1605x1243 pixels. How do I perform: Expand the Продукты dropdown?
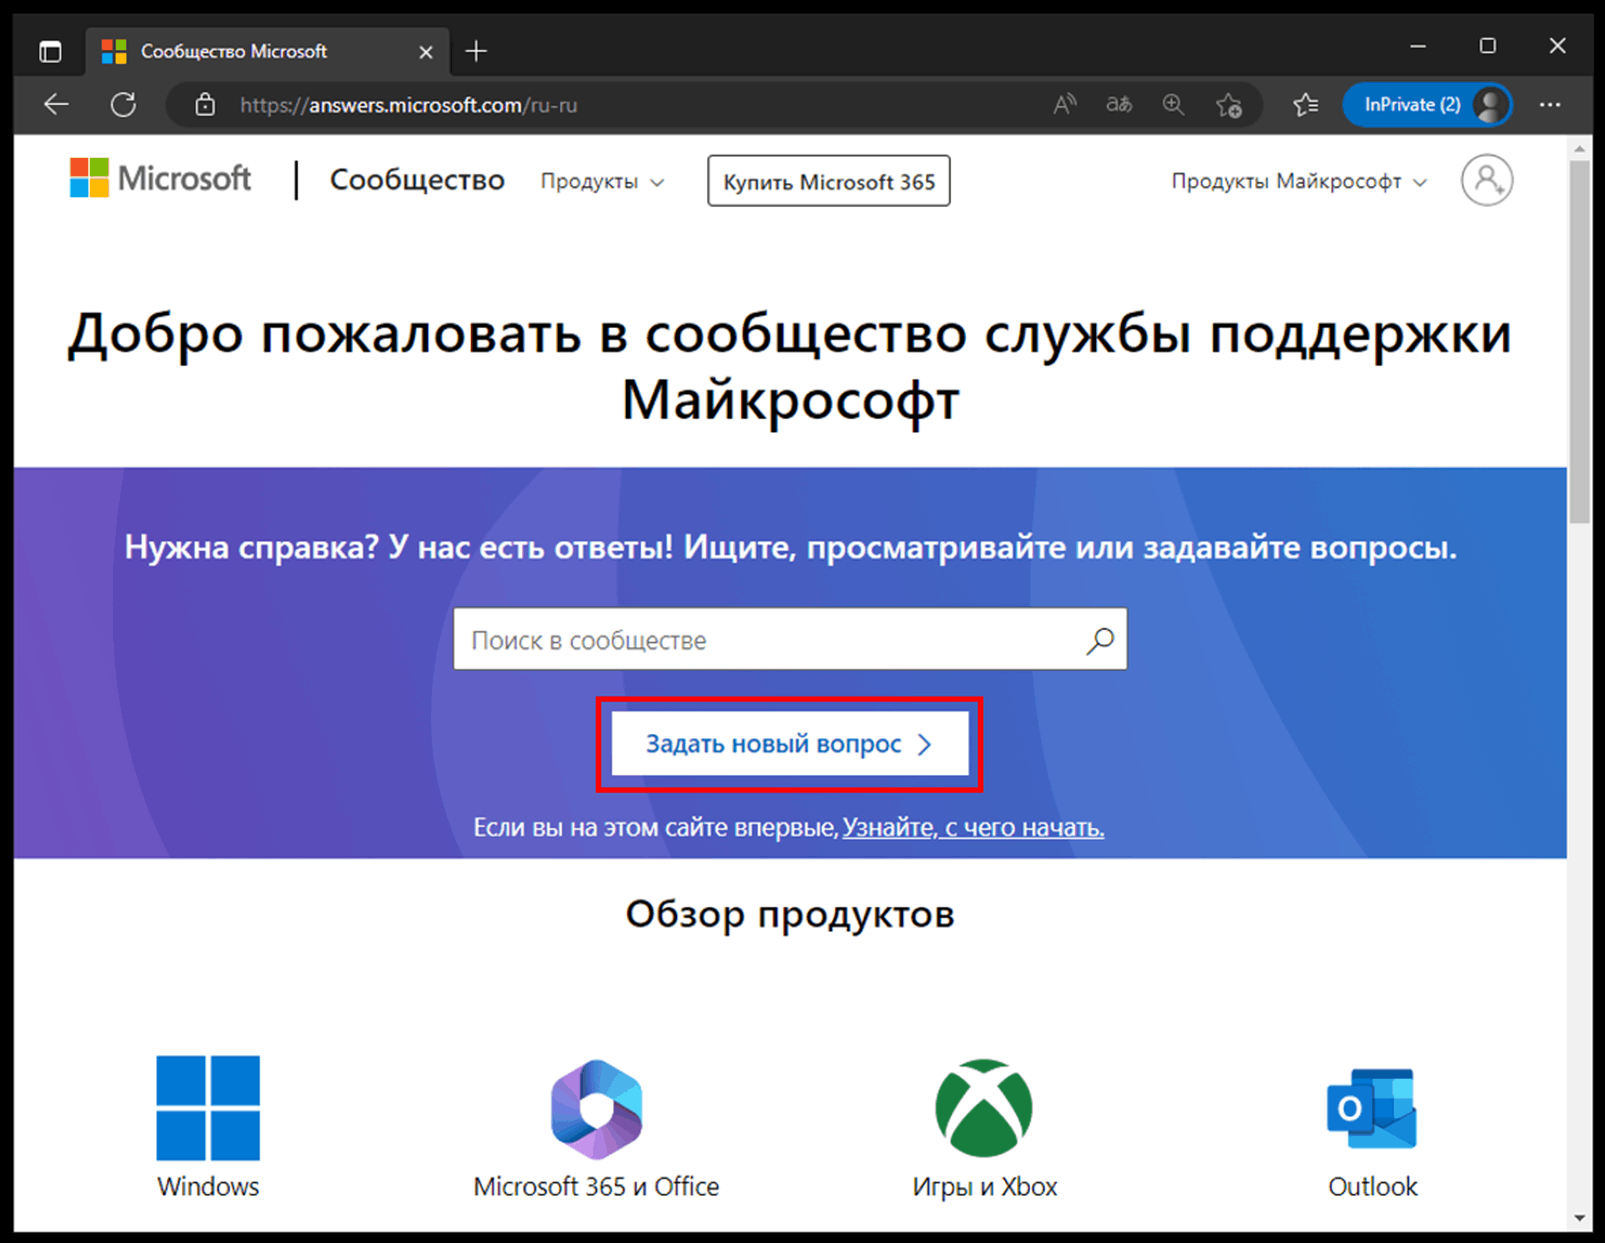pos(602,181)
